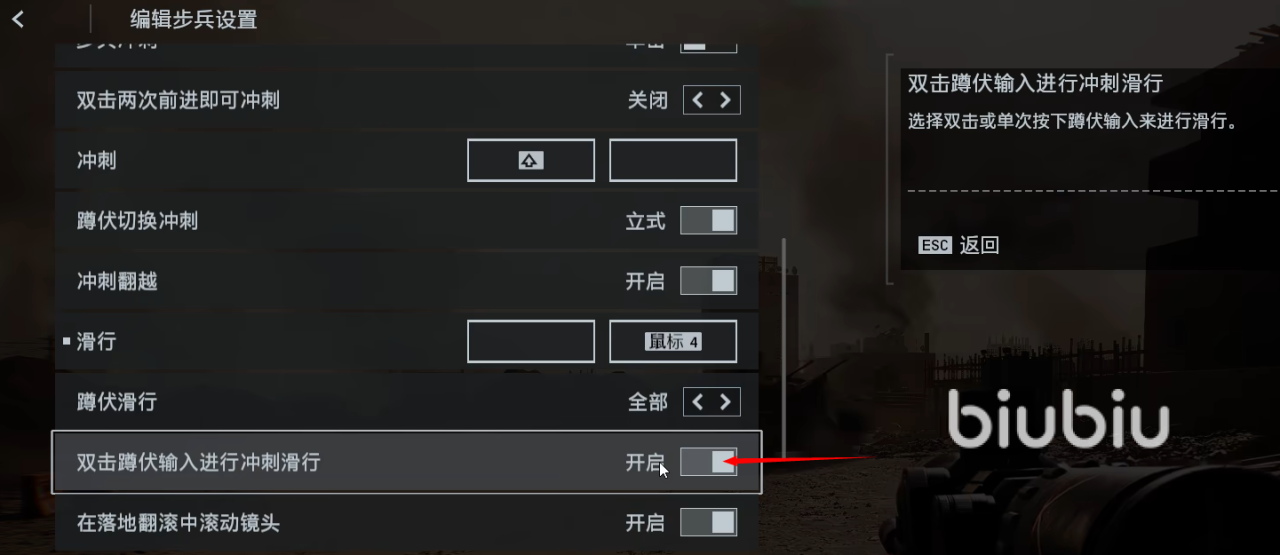The image size is (1280, 555).
Task: Select the 蹲伏滑行 settings row label
Action: (117, 402)
